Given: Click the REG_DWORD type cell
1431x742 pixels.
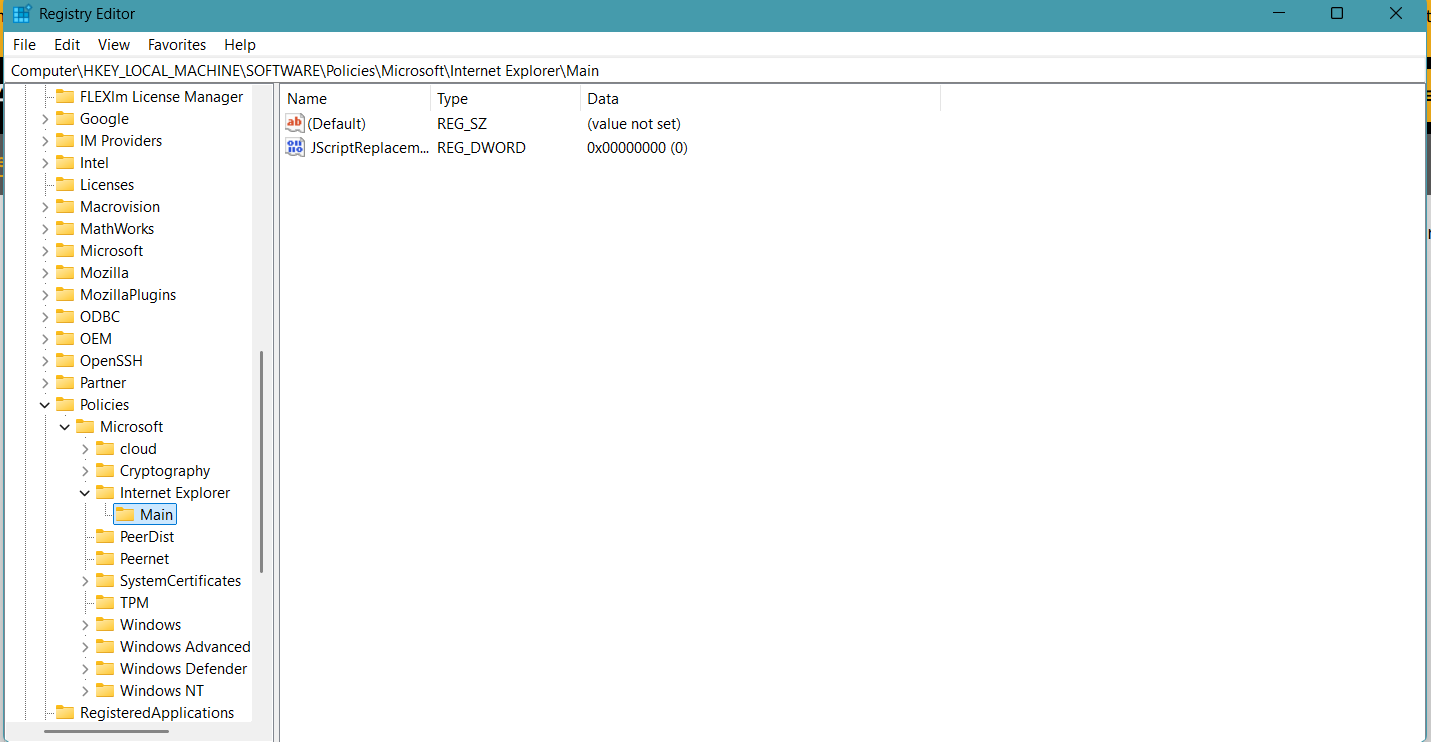Looking at the screenshot, I should coord(481,147).
